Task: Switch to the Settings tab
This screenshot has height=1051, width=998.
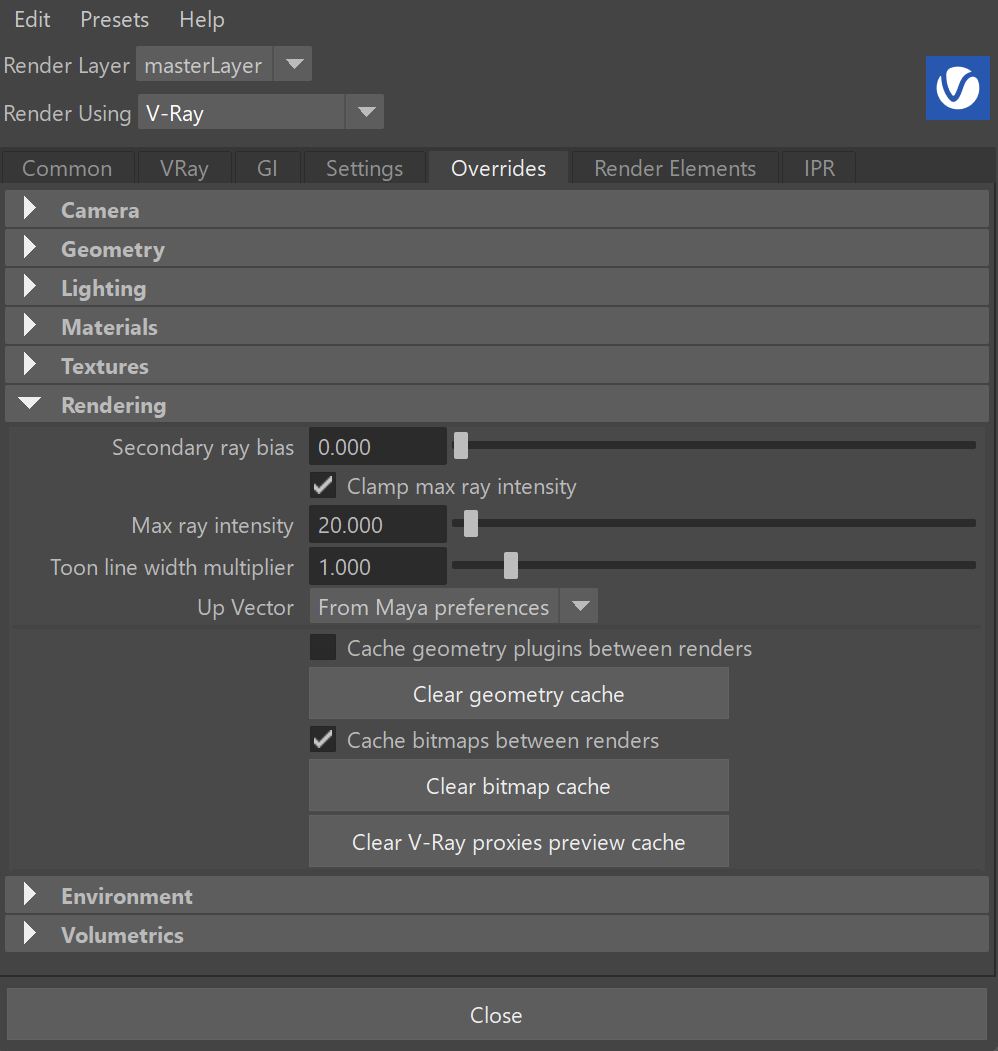Action: tap(365, 168)
